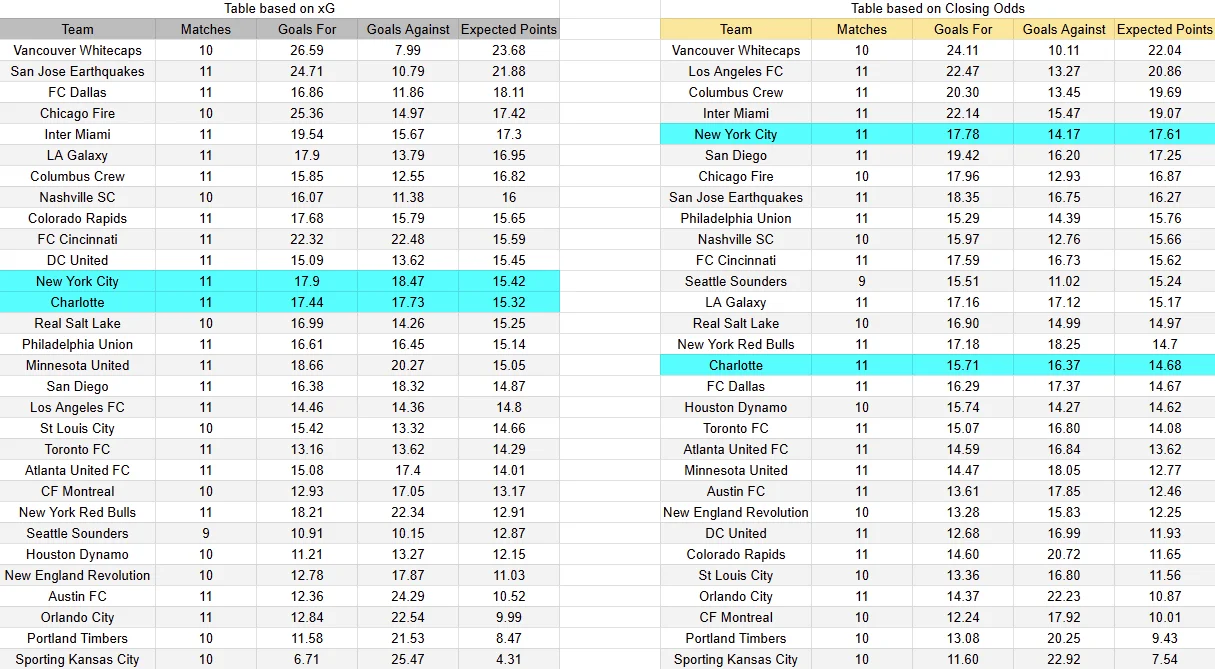Select the highlighted 14.68 Expected Points cell
Viewport: 1215px width, 669px height.
click(1165, 365)
